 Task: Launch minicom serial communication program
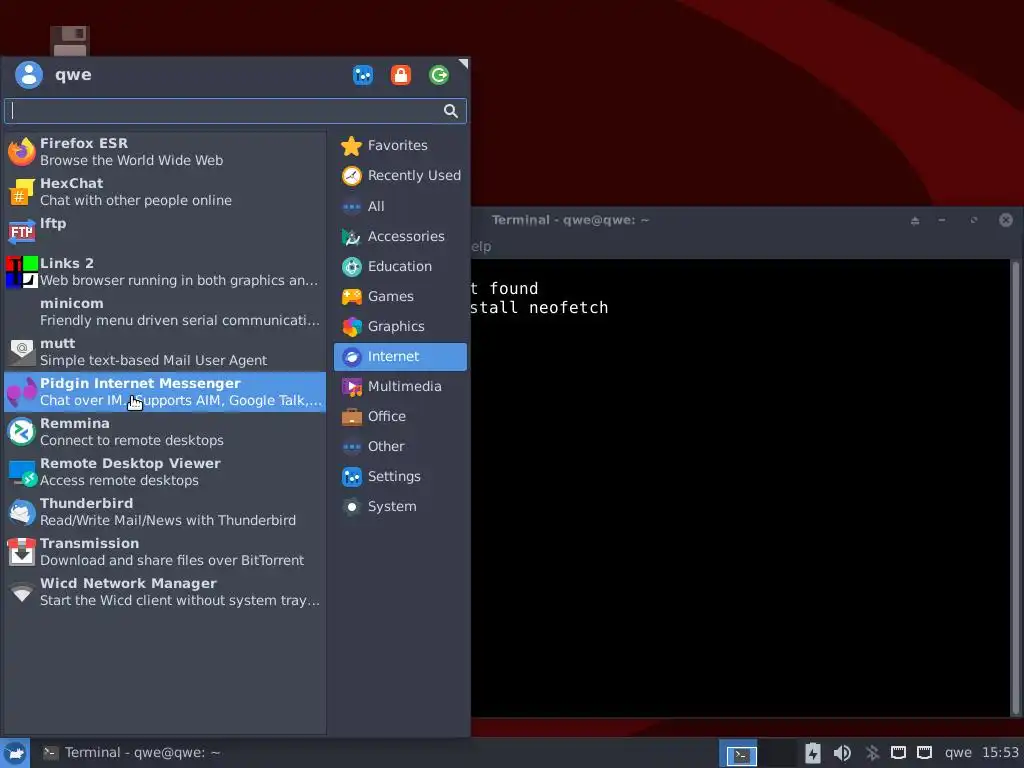click(165, 312)
